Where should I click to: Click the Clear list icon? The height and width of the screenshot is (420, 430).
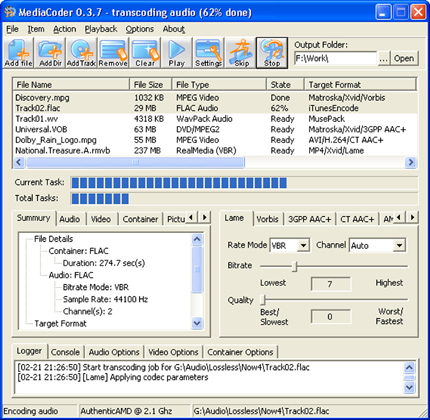point(145,53)
